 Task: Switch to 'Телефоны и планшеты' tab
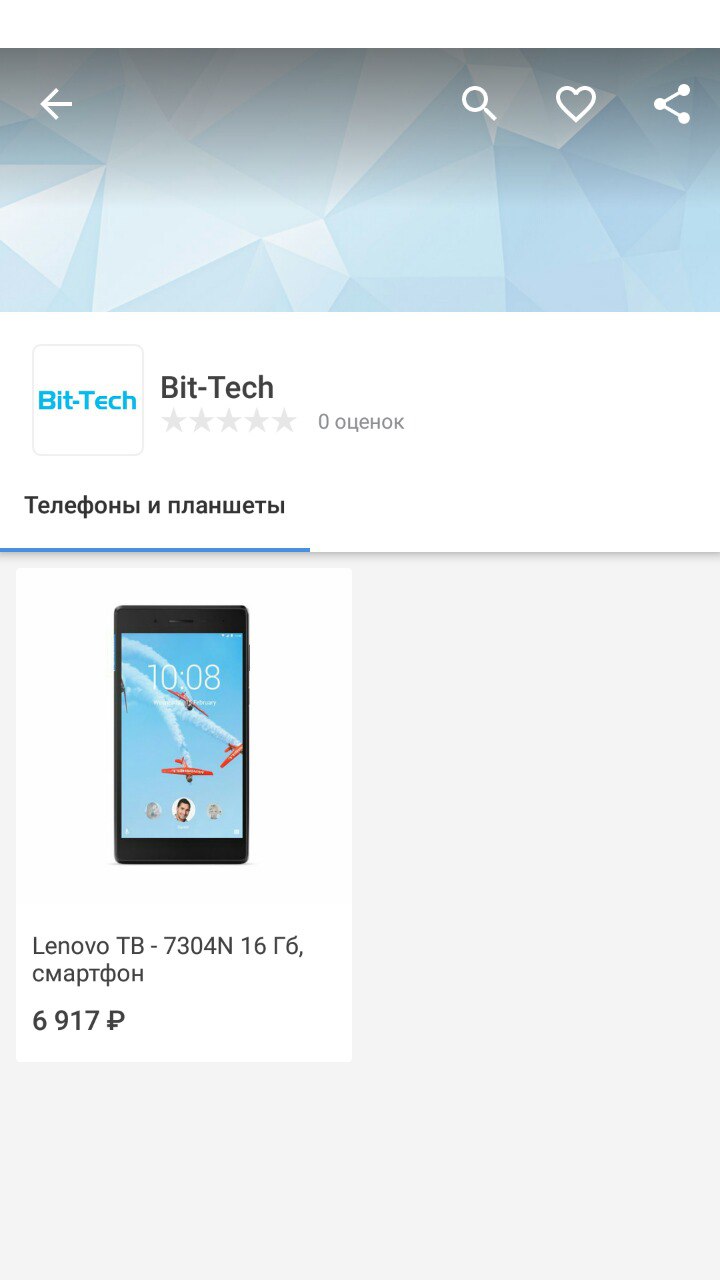[x=155, y=505]
